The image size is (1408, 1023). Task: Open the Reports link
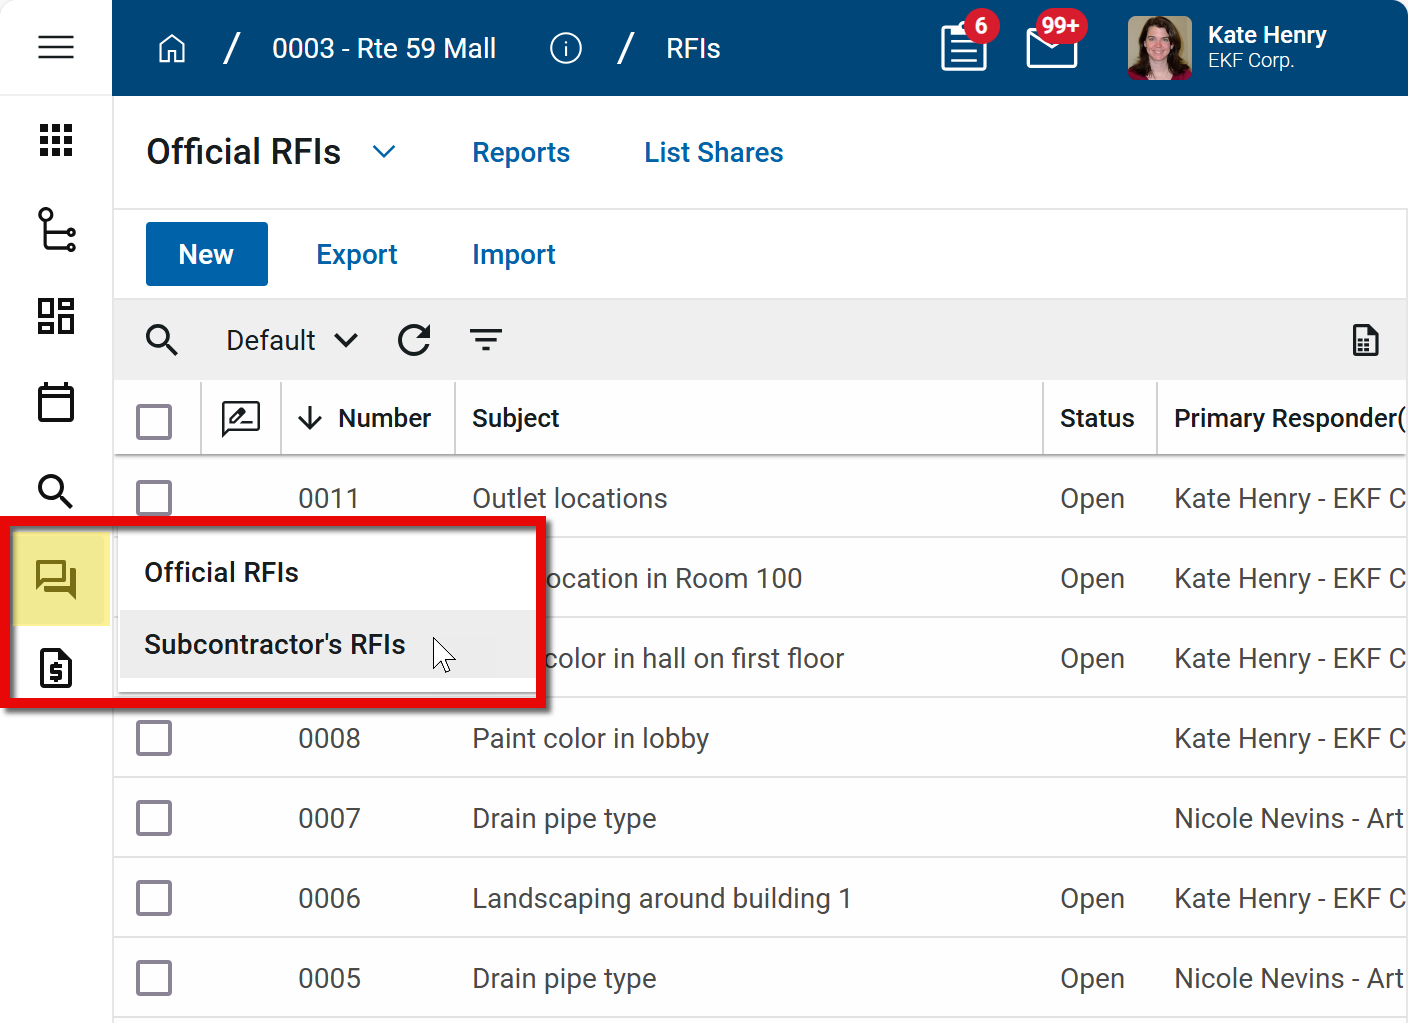521,152
